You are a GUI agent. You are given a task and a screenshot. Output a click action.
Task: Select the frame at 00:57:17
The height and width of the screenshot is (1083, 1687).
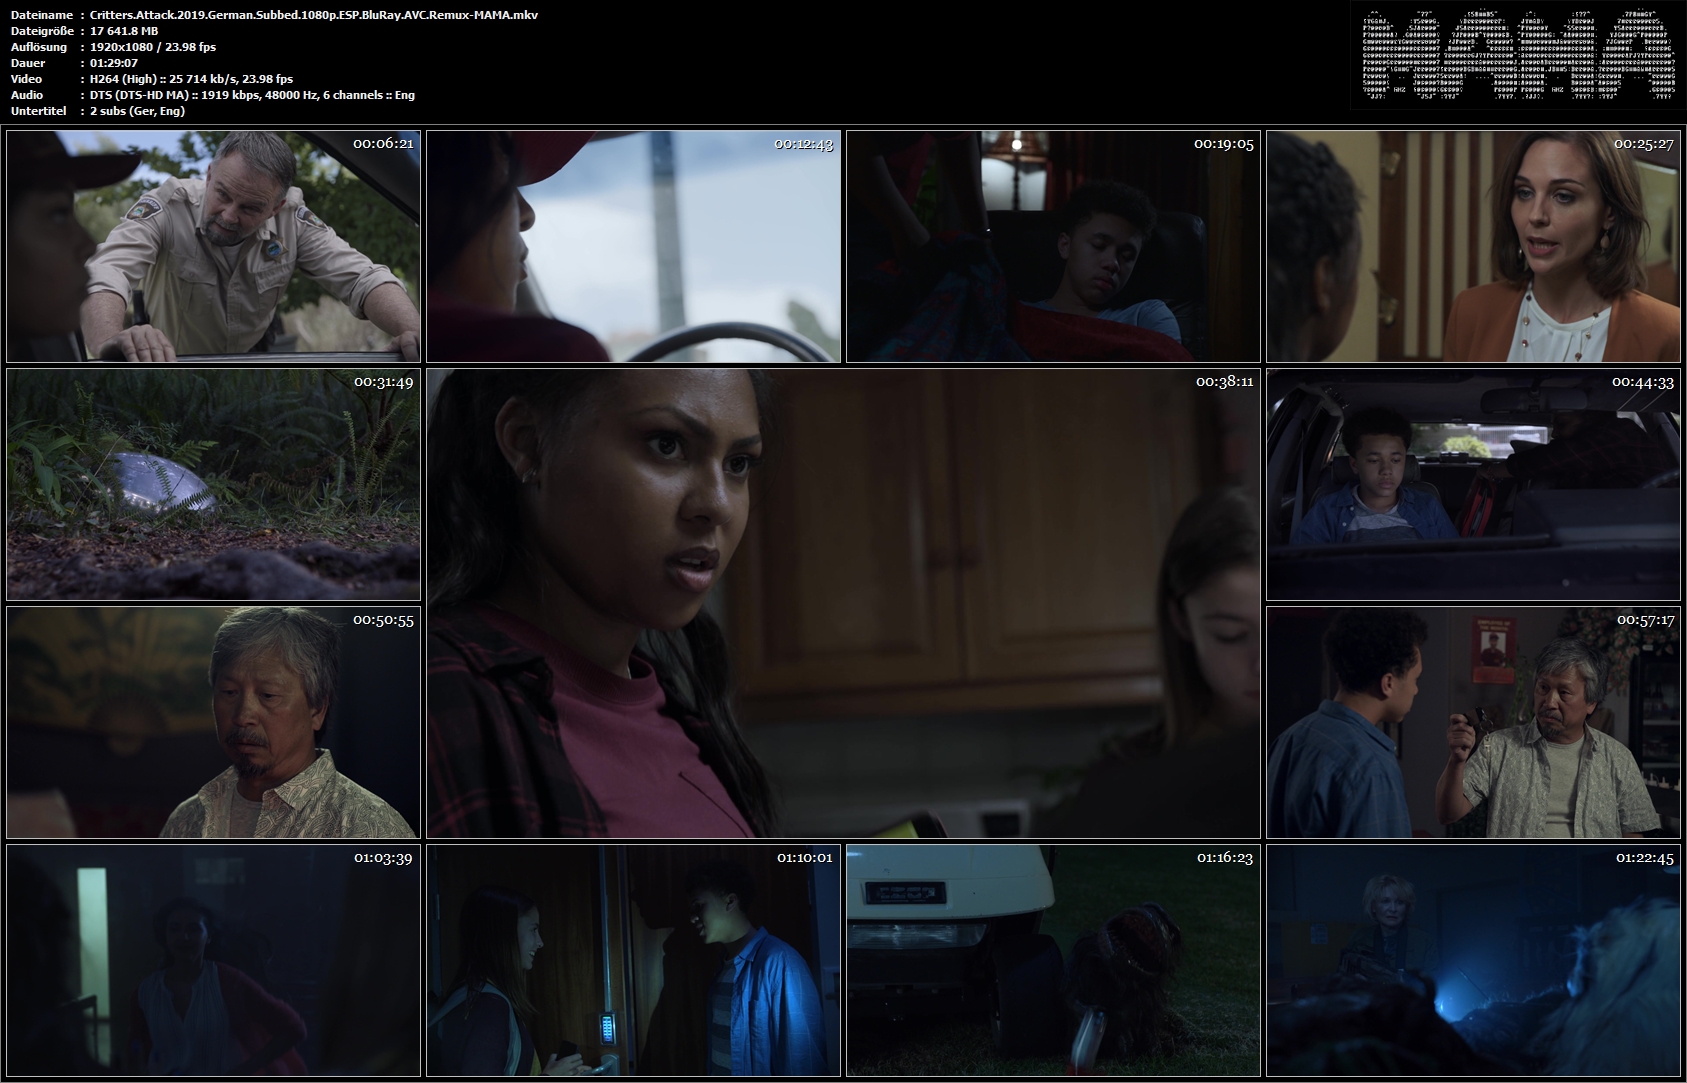click(x=1473, y=722)
